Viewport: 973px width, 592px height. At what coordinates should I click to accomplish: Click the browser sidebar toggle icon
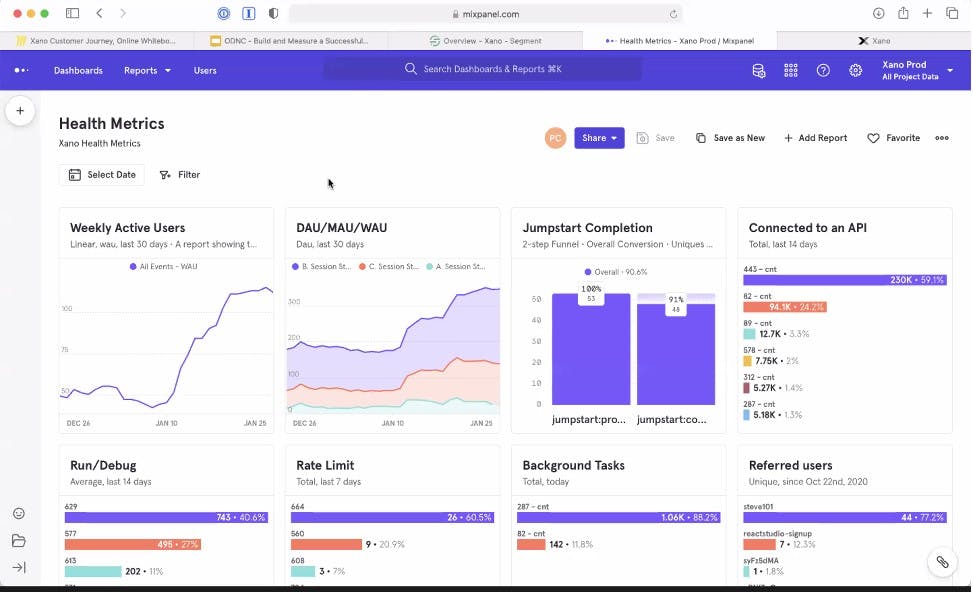click(73, 13)
